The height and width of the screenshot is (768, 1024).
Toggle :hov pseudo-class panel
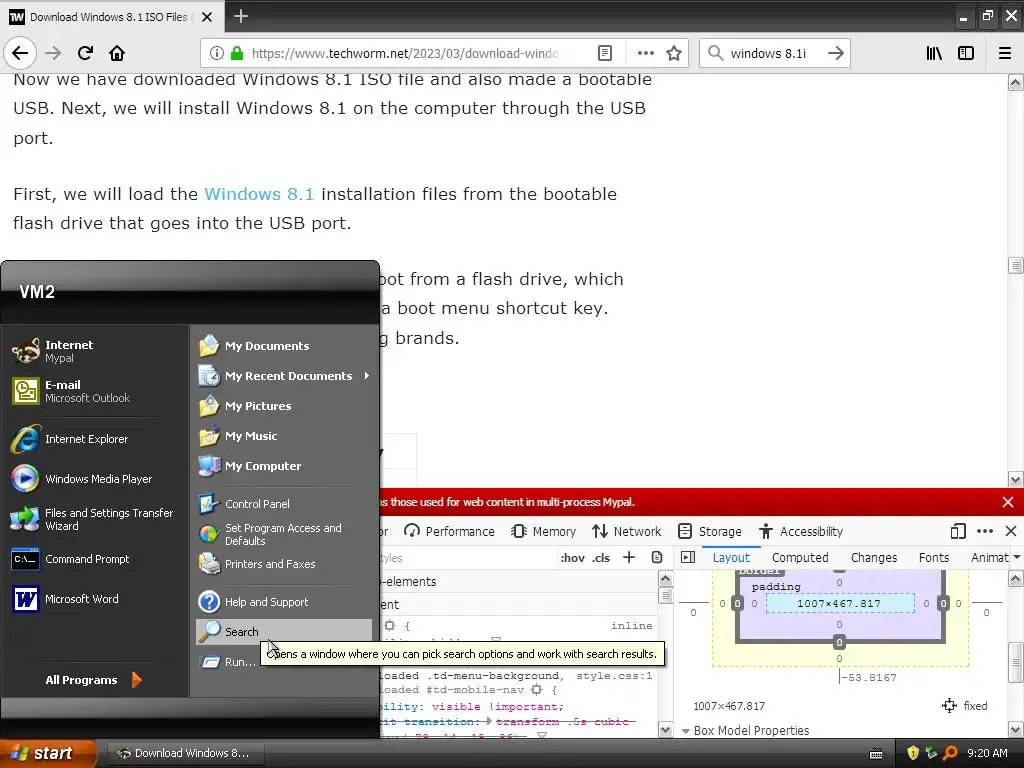coord(572,558)
